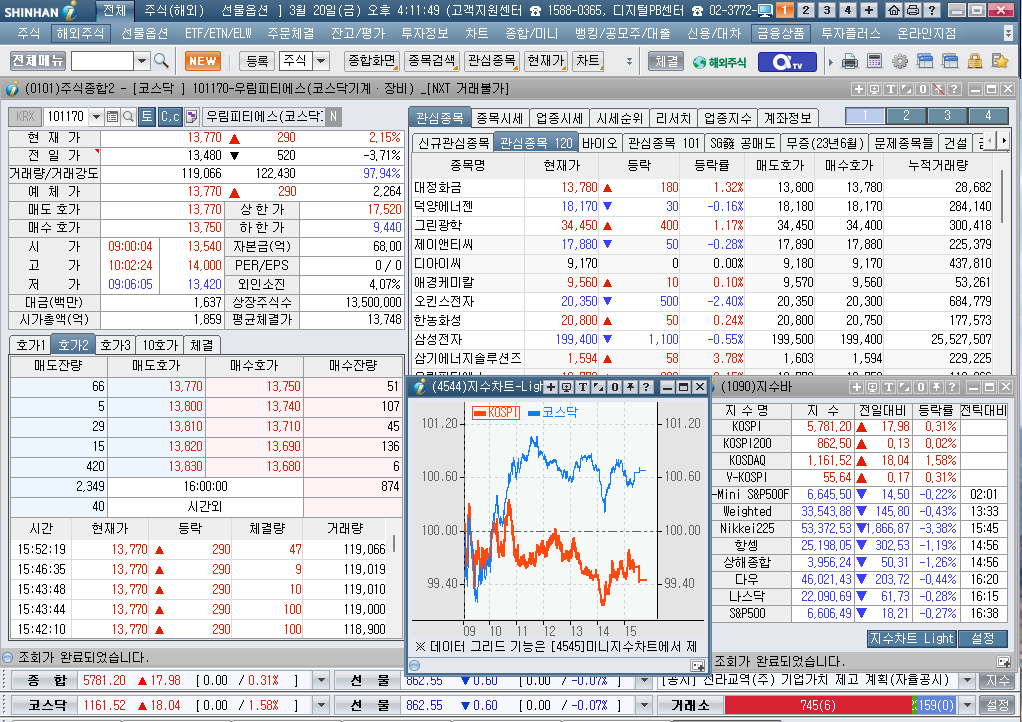
Task: Open the menu search box dropdown arrow
Action: pos(142,61)
